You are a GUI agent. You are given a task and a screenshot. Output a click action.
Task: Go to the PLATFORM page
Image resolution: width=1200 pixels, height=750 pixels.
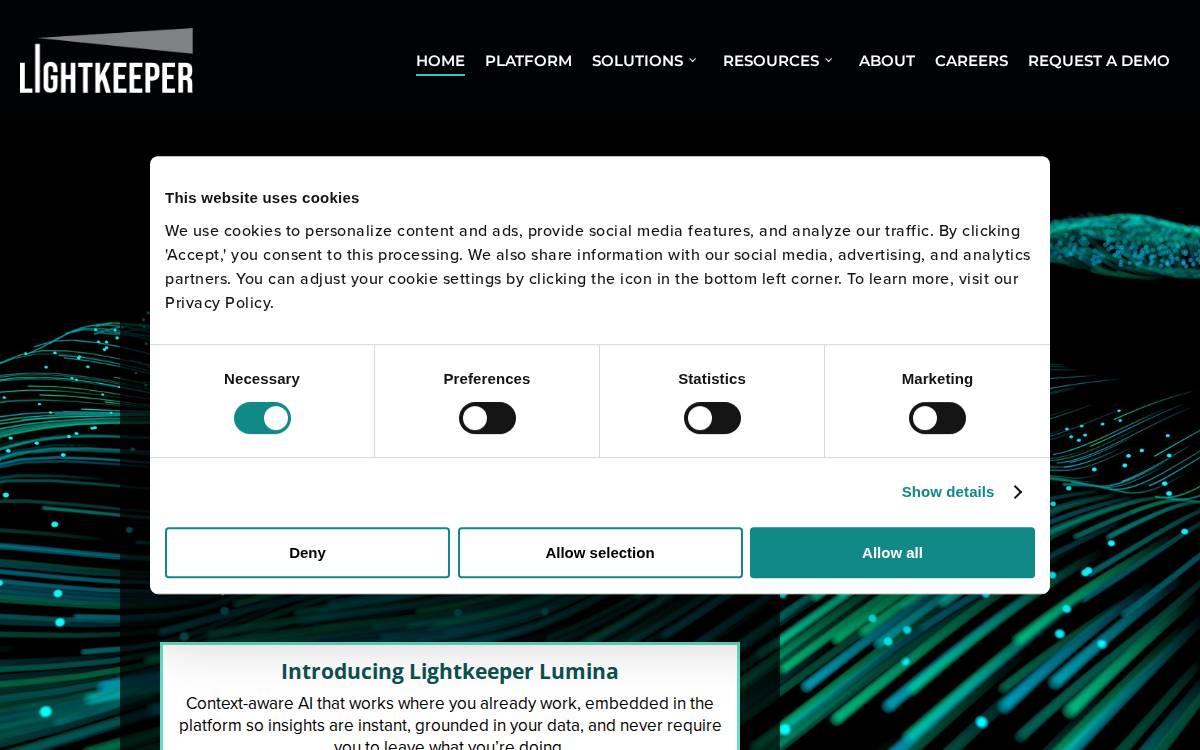coord(528,61)
